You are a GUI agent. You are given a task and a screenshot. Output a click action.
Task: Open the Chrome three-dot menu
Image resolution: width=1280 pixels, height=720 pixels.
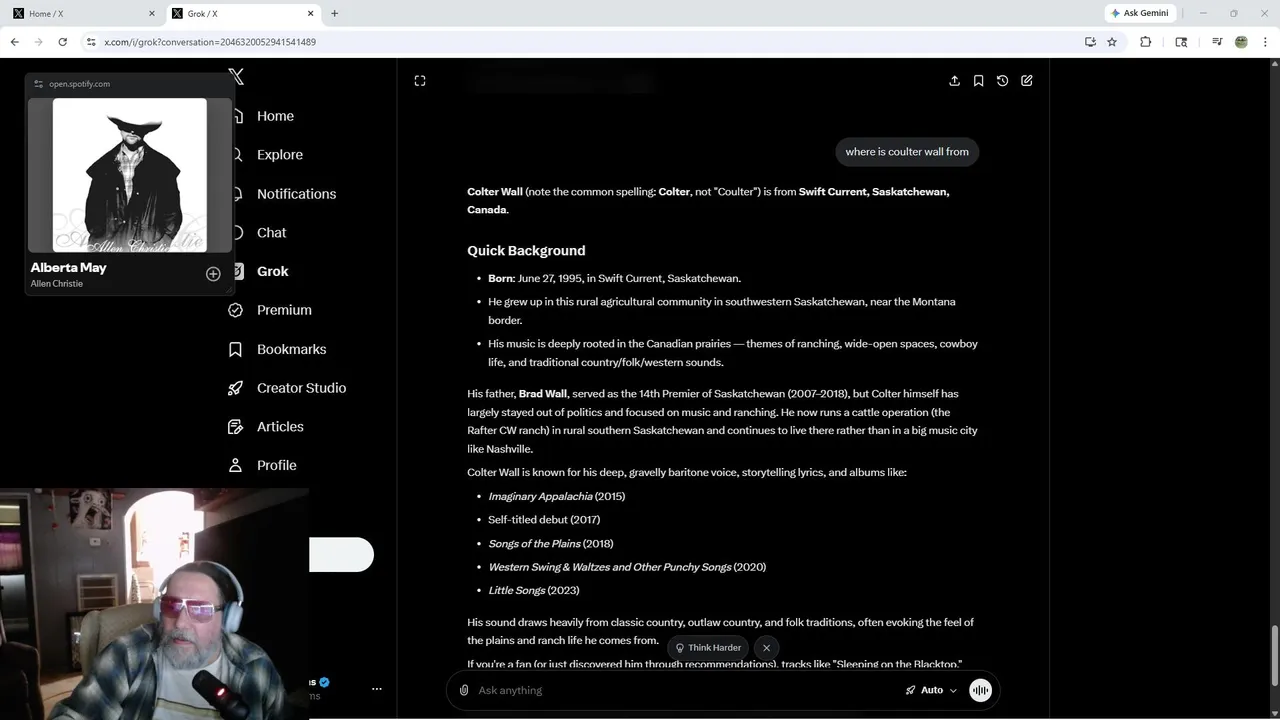1266,42
